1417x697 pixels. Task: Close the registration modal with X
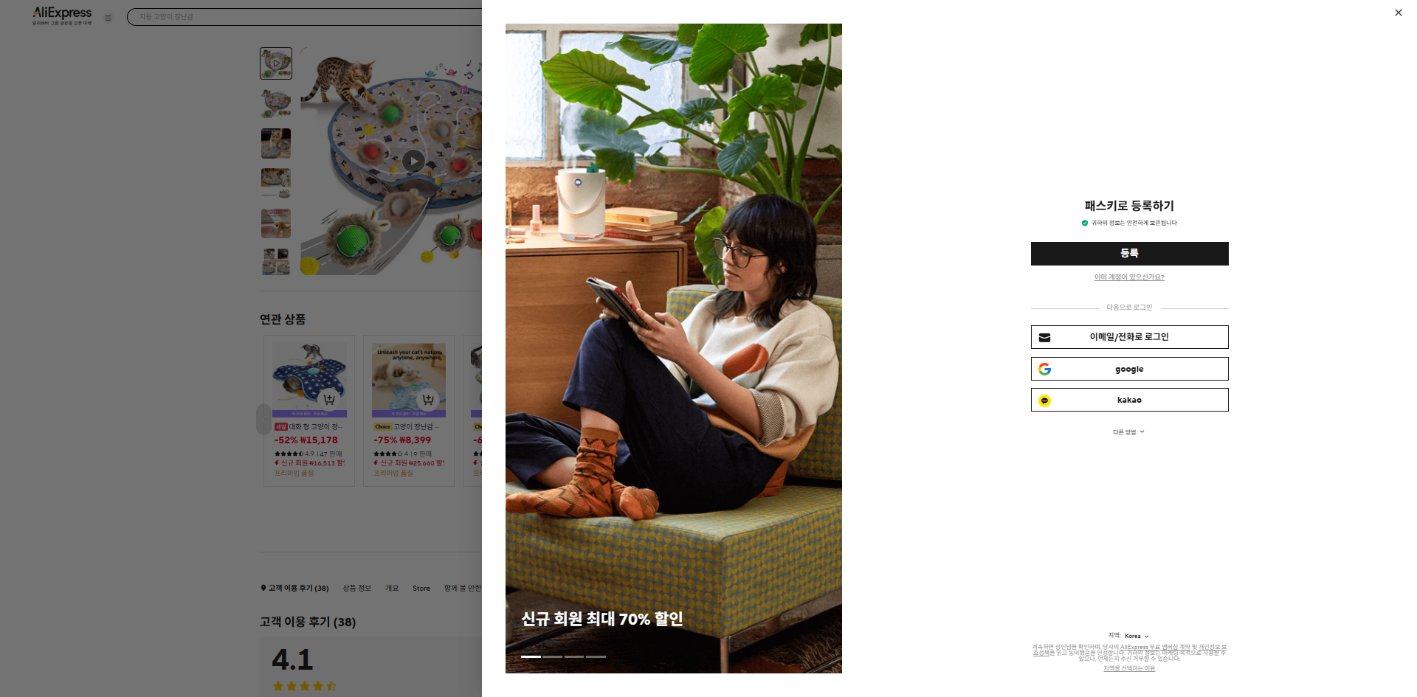point(1398,13)
